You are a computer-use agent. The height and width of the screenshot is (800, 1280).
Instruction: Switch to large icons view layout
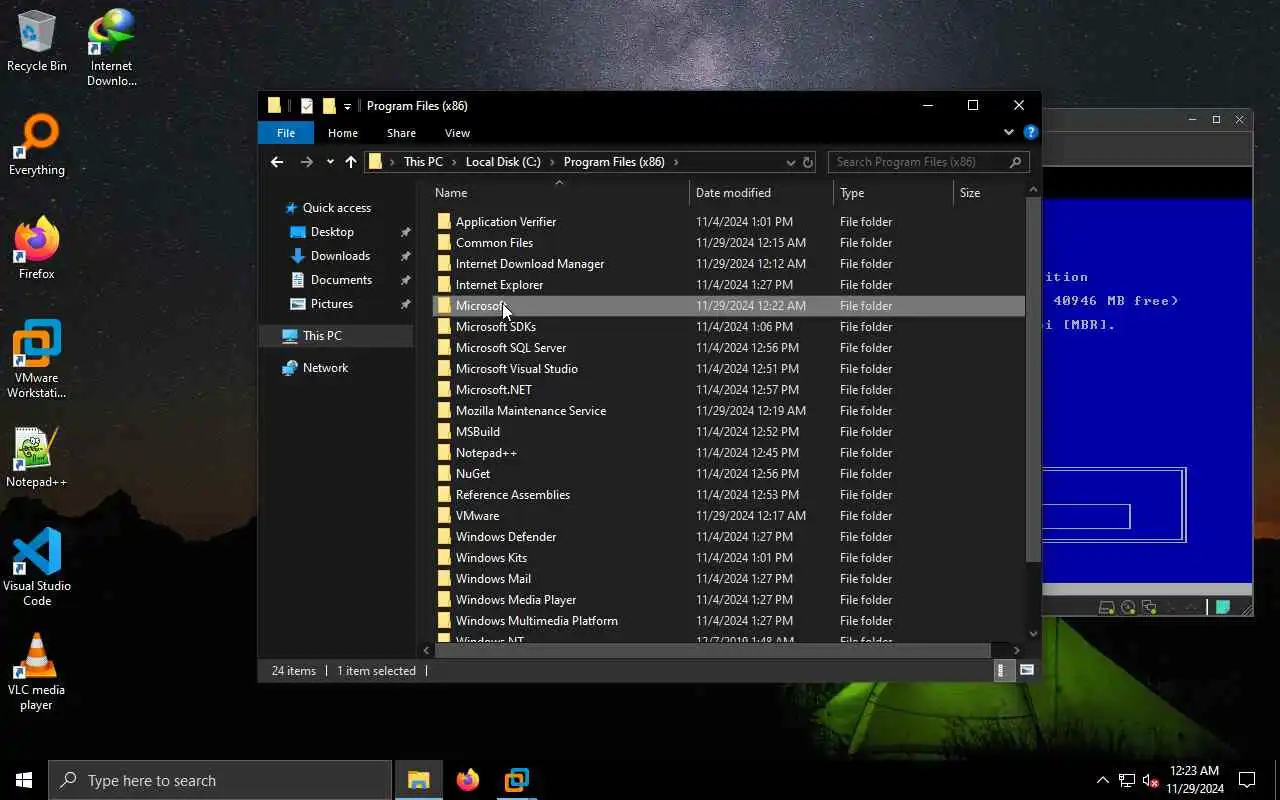1027,671
